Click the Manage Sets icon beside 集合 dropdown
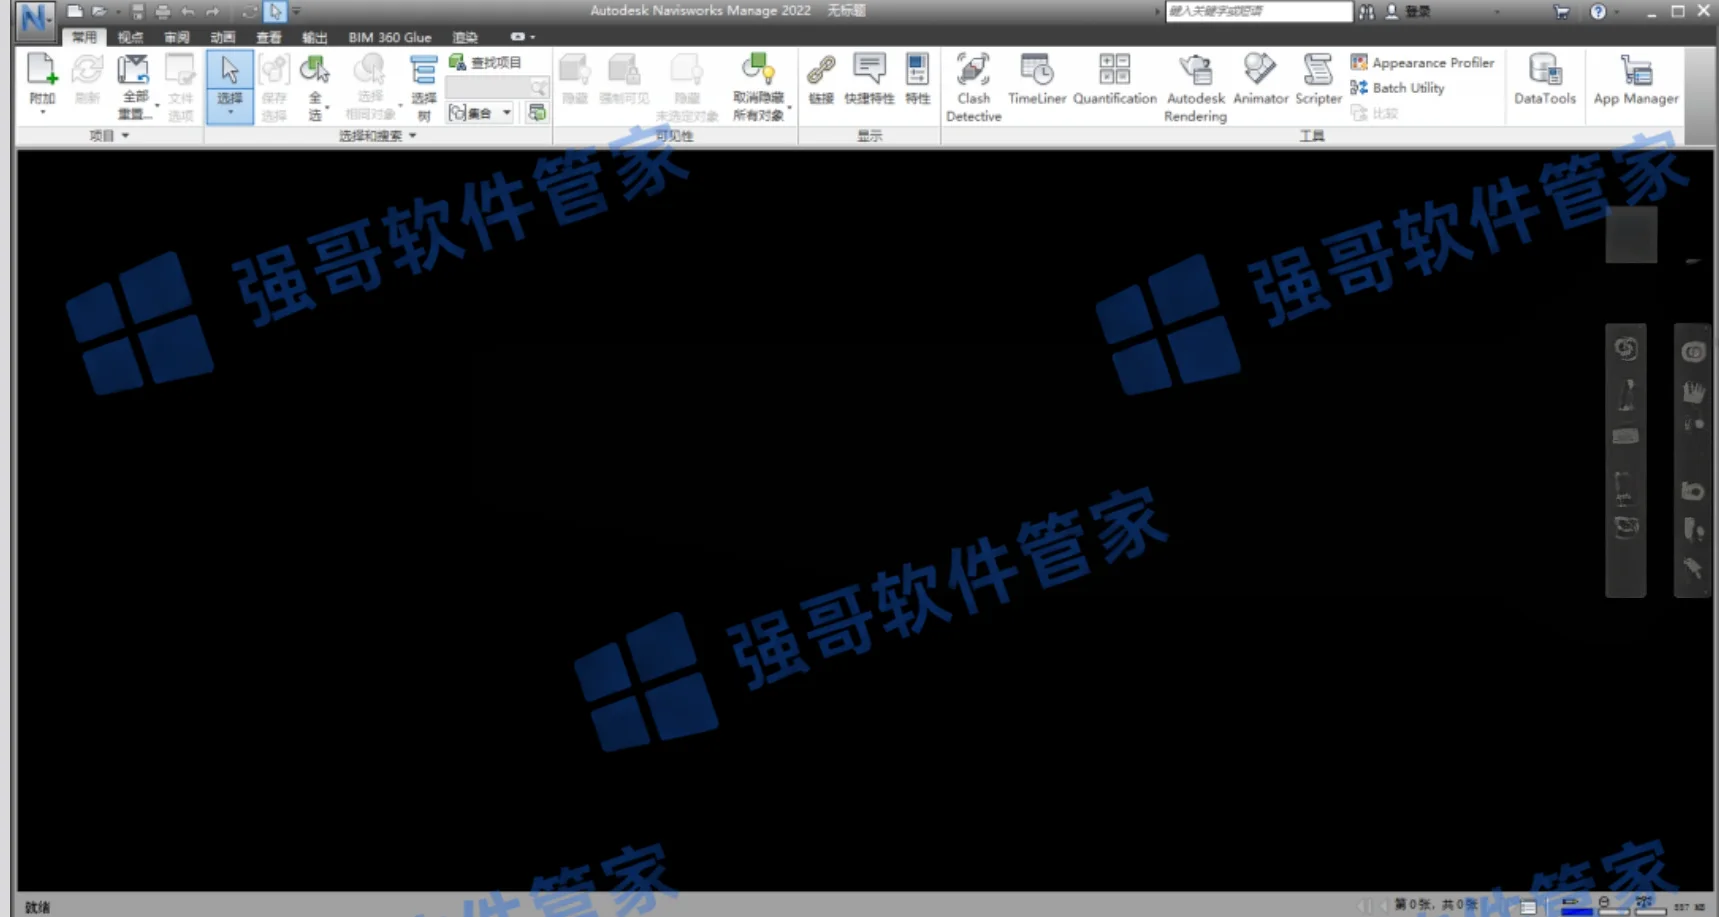Viewport: 1719px width, 917px height. [537, 112]
